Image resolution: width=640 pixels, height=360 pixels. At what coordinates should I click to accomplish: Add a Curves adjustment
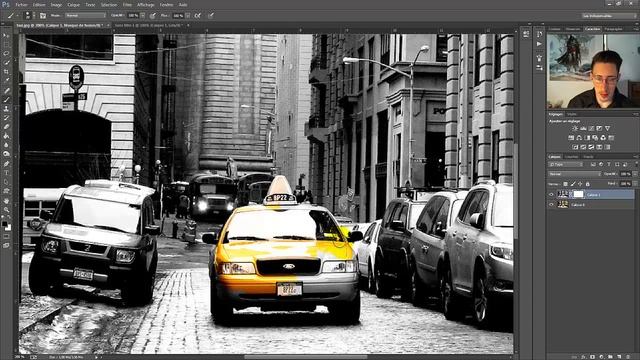coord(591,129)
